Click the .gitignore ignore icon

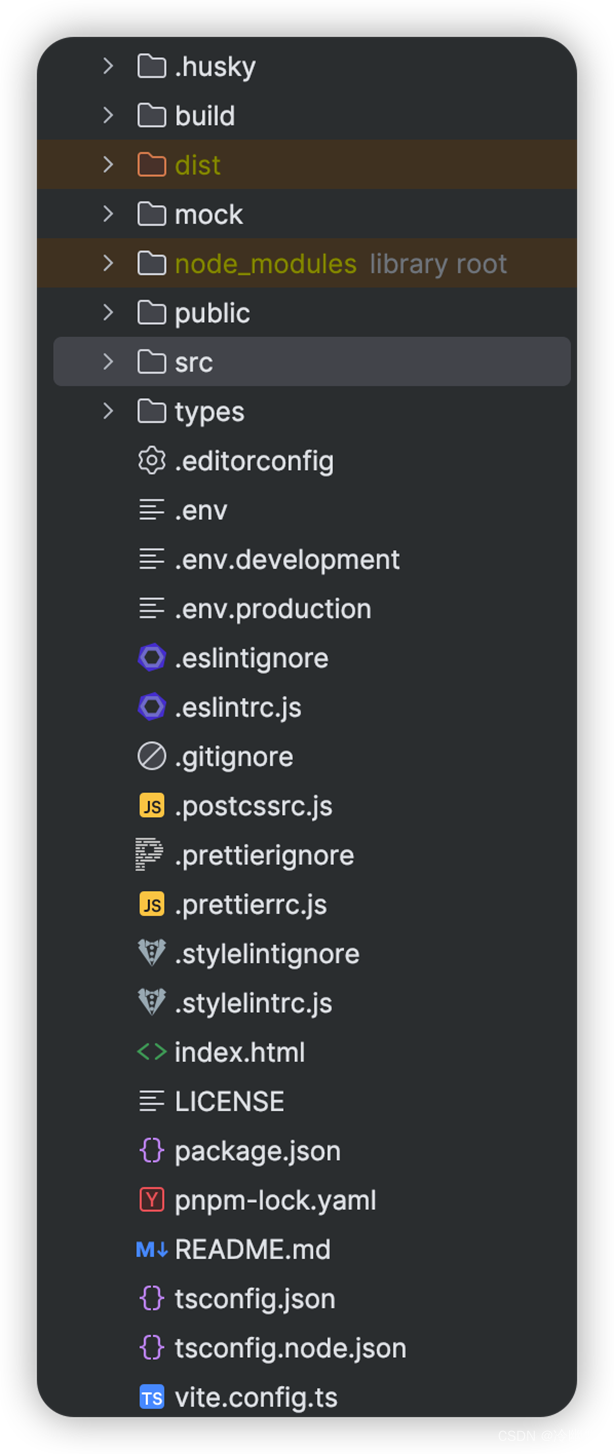152,756
